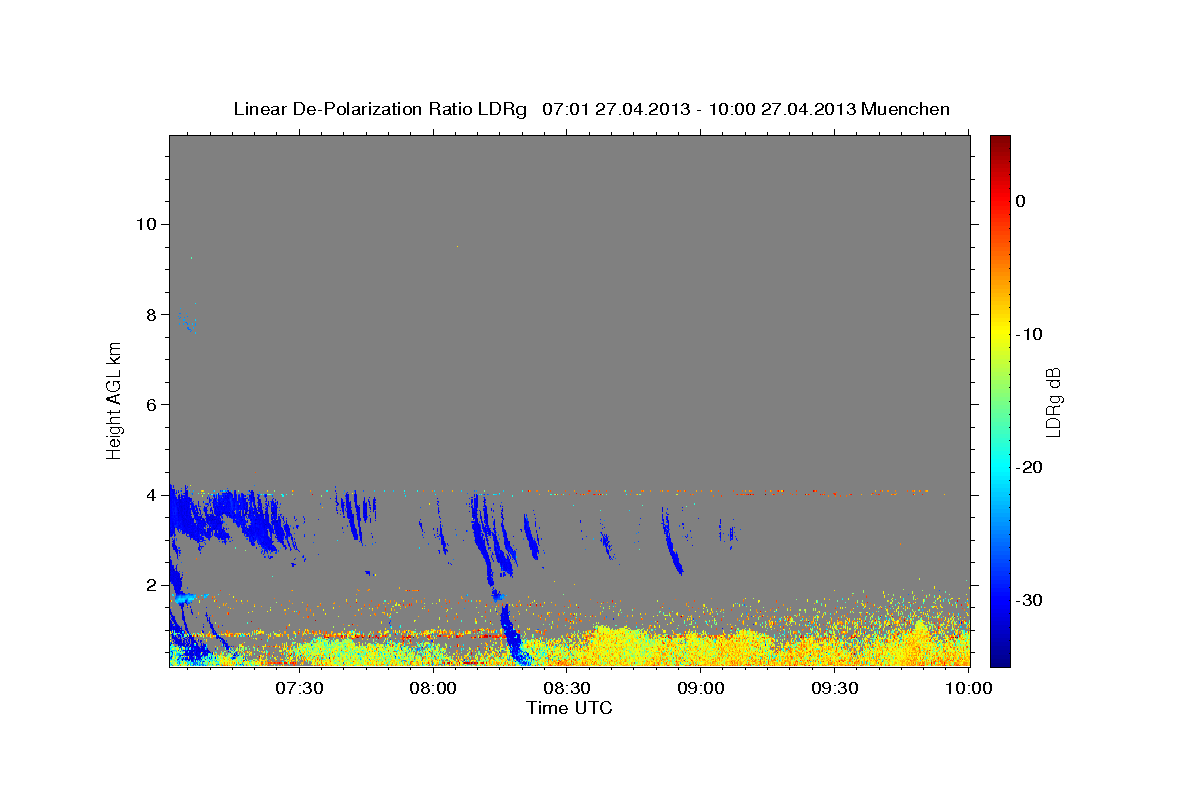Click the height tick label 6
Image resolution: width=1200 pixels, height=800 pixels.
coord(150,405)
